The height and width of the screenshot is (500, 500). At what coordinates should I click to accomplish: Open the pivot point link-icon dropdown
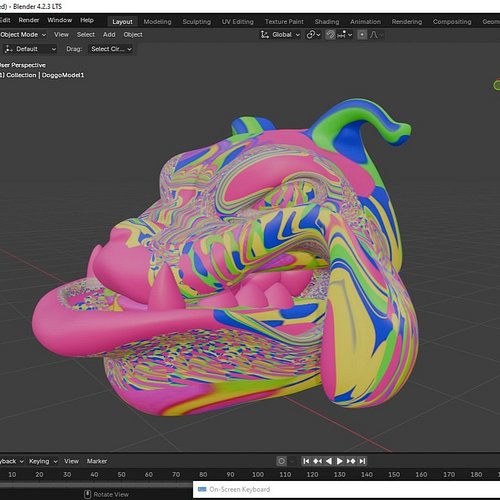pos(313,35)
